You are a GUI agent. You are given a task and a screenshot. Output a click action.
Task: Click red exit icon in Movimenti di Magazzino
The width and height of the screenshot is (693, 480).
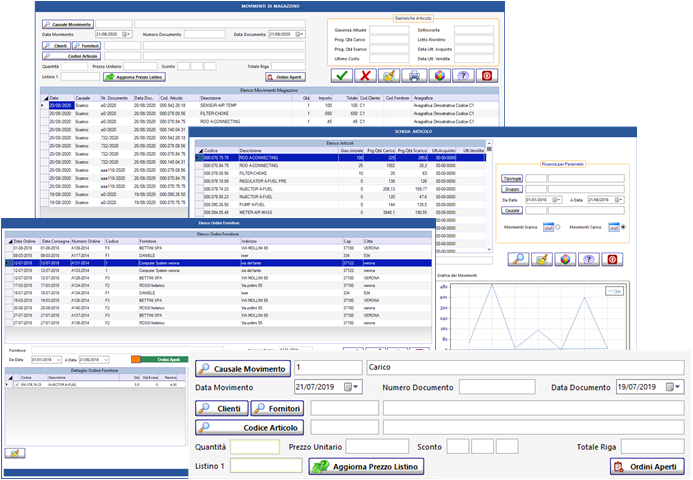(487, 76)
